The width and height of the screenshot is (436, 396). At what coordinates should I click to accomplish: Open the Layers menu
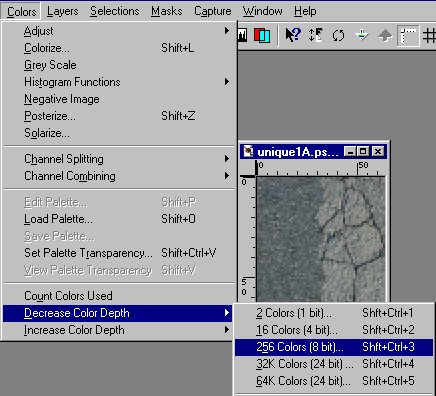[63, 11]
